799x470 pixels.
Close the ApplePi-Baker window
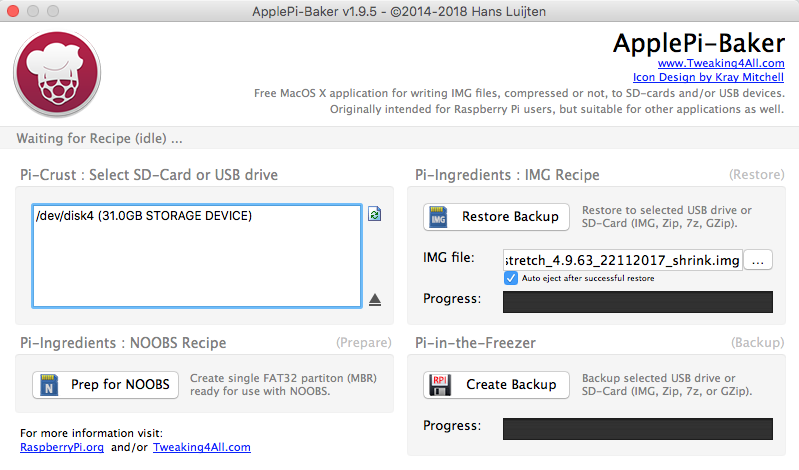[x=13, y=11]
